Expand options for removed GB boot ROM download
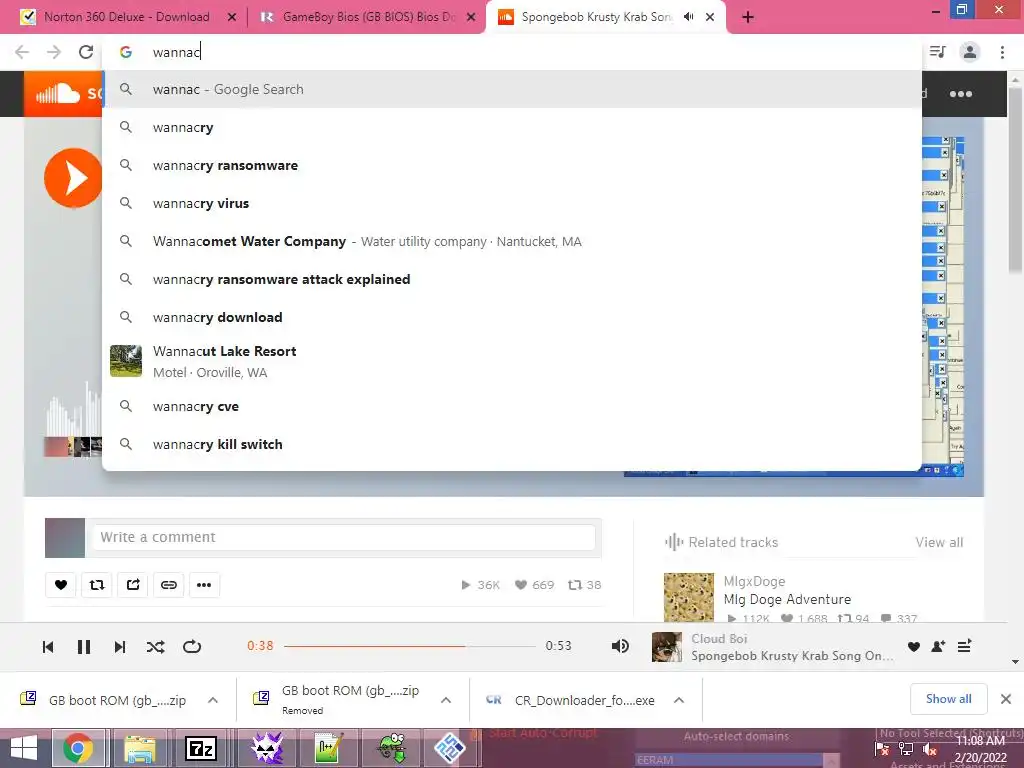This screenshot has height=768, width=1024. click(x=446, y=700)
